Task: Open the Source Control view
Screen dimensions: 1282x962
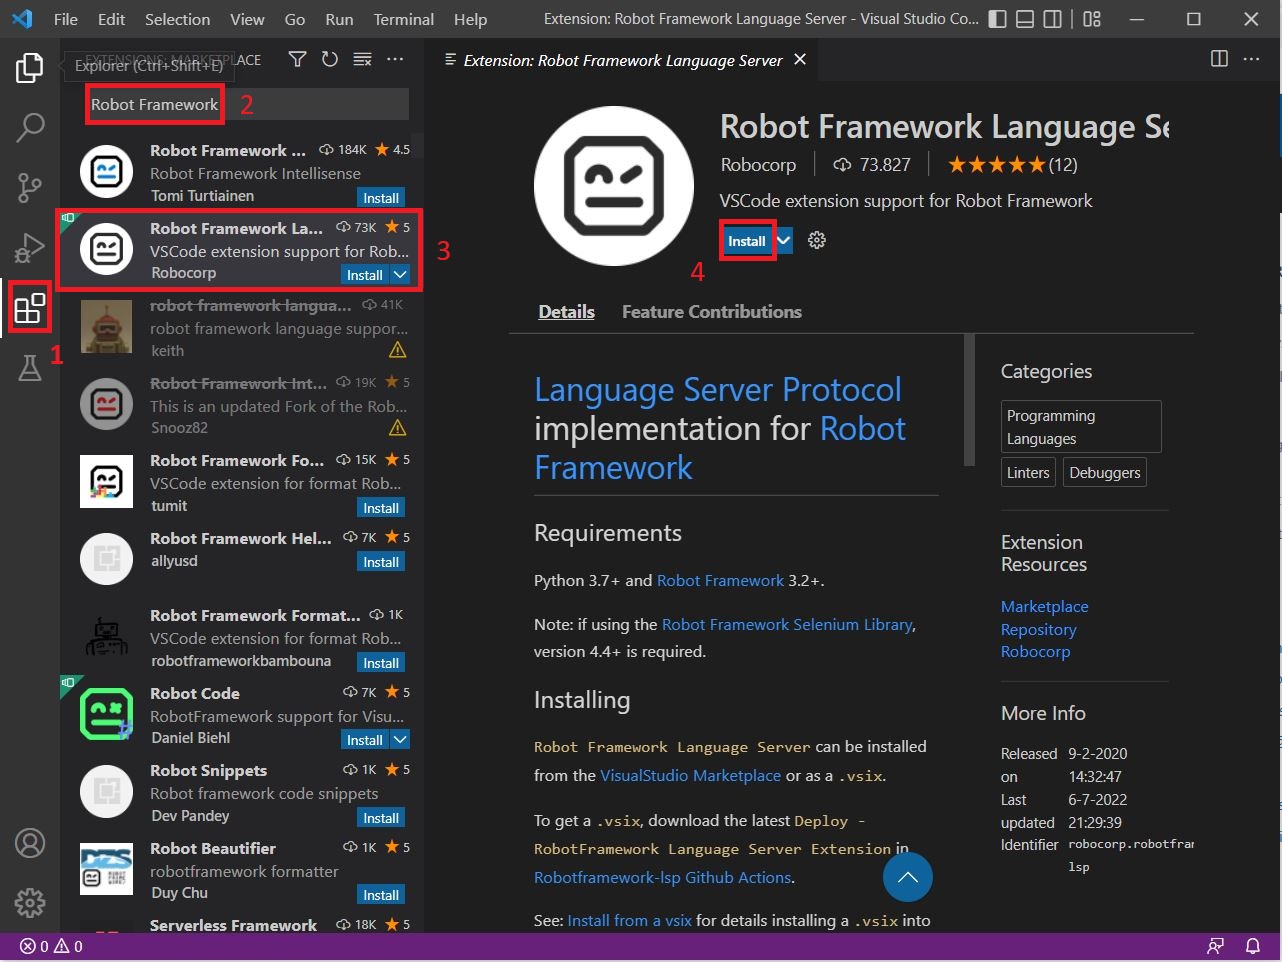Action: click(x=30, y=187)
